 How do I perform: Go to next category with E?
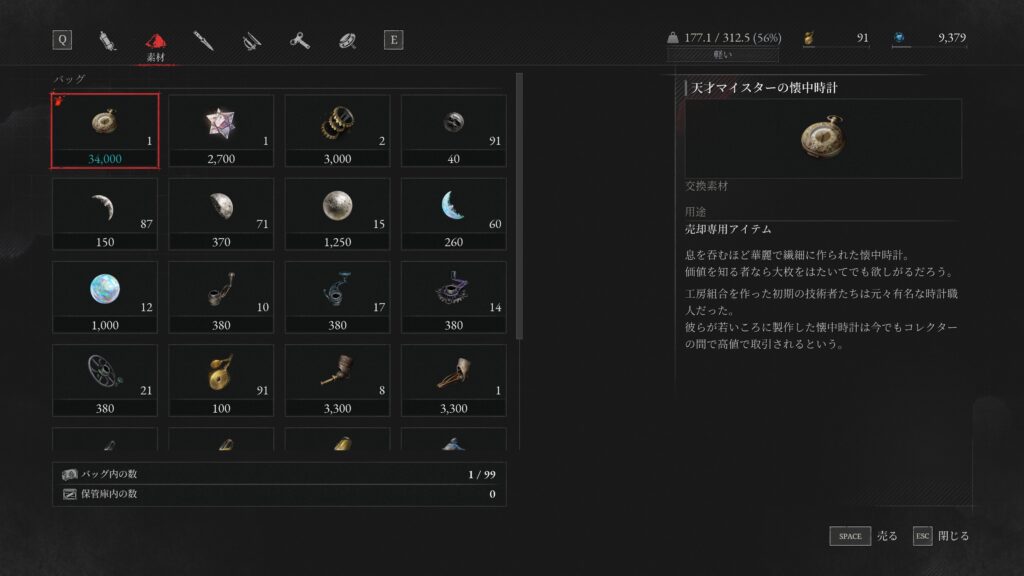pyautogui.click(x=393, y=40)
